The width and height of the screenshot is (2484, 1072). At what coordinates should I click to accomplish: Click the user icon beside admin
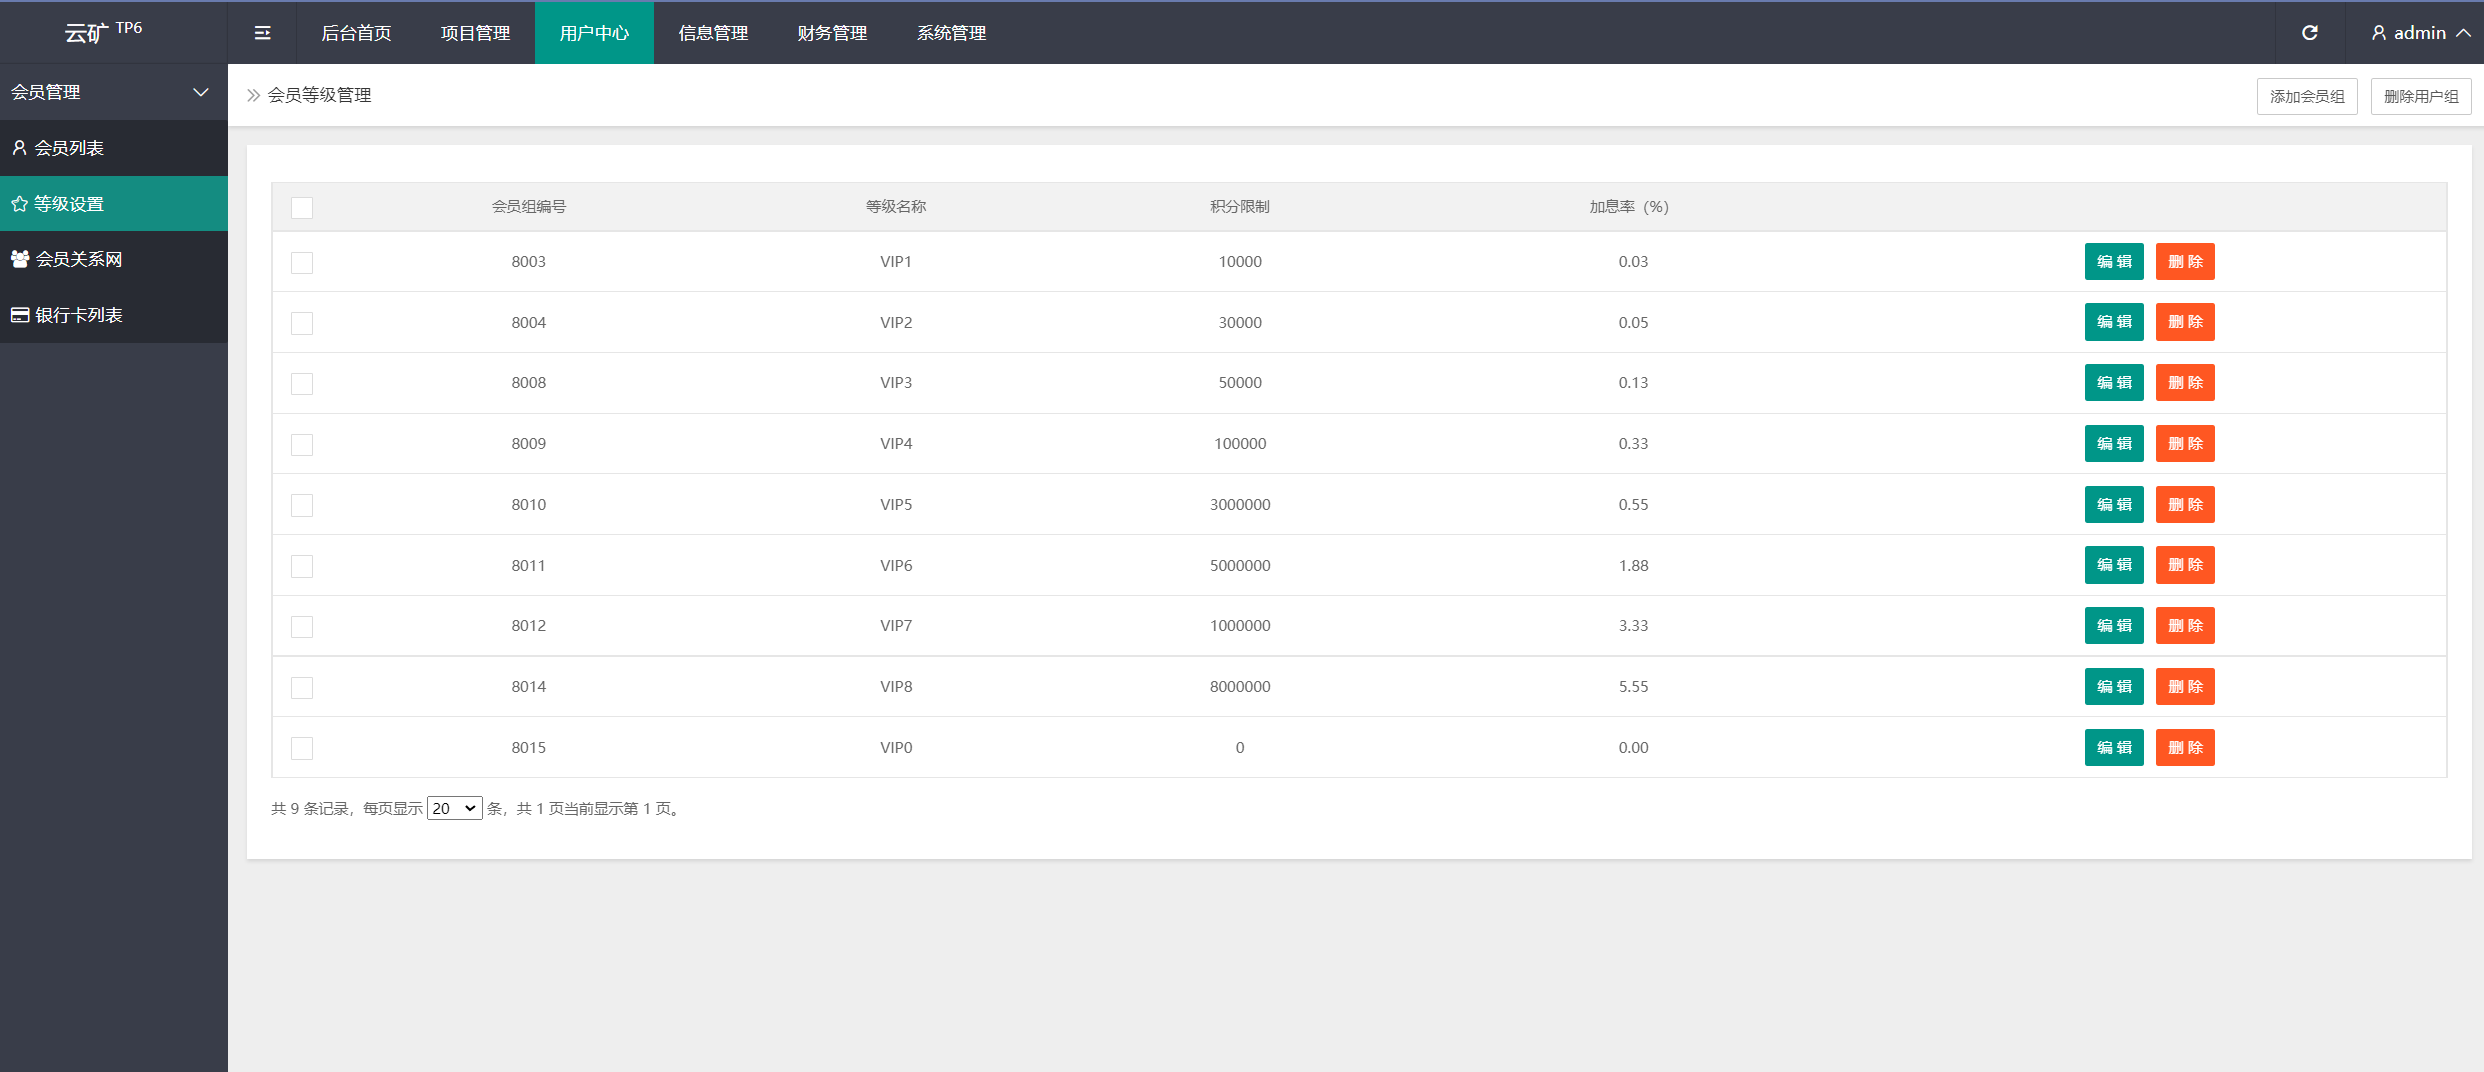pos(2378,33)
